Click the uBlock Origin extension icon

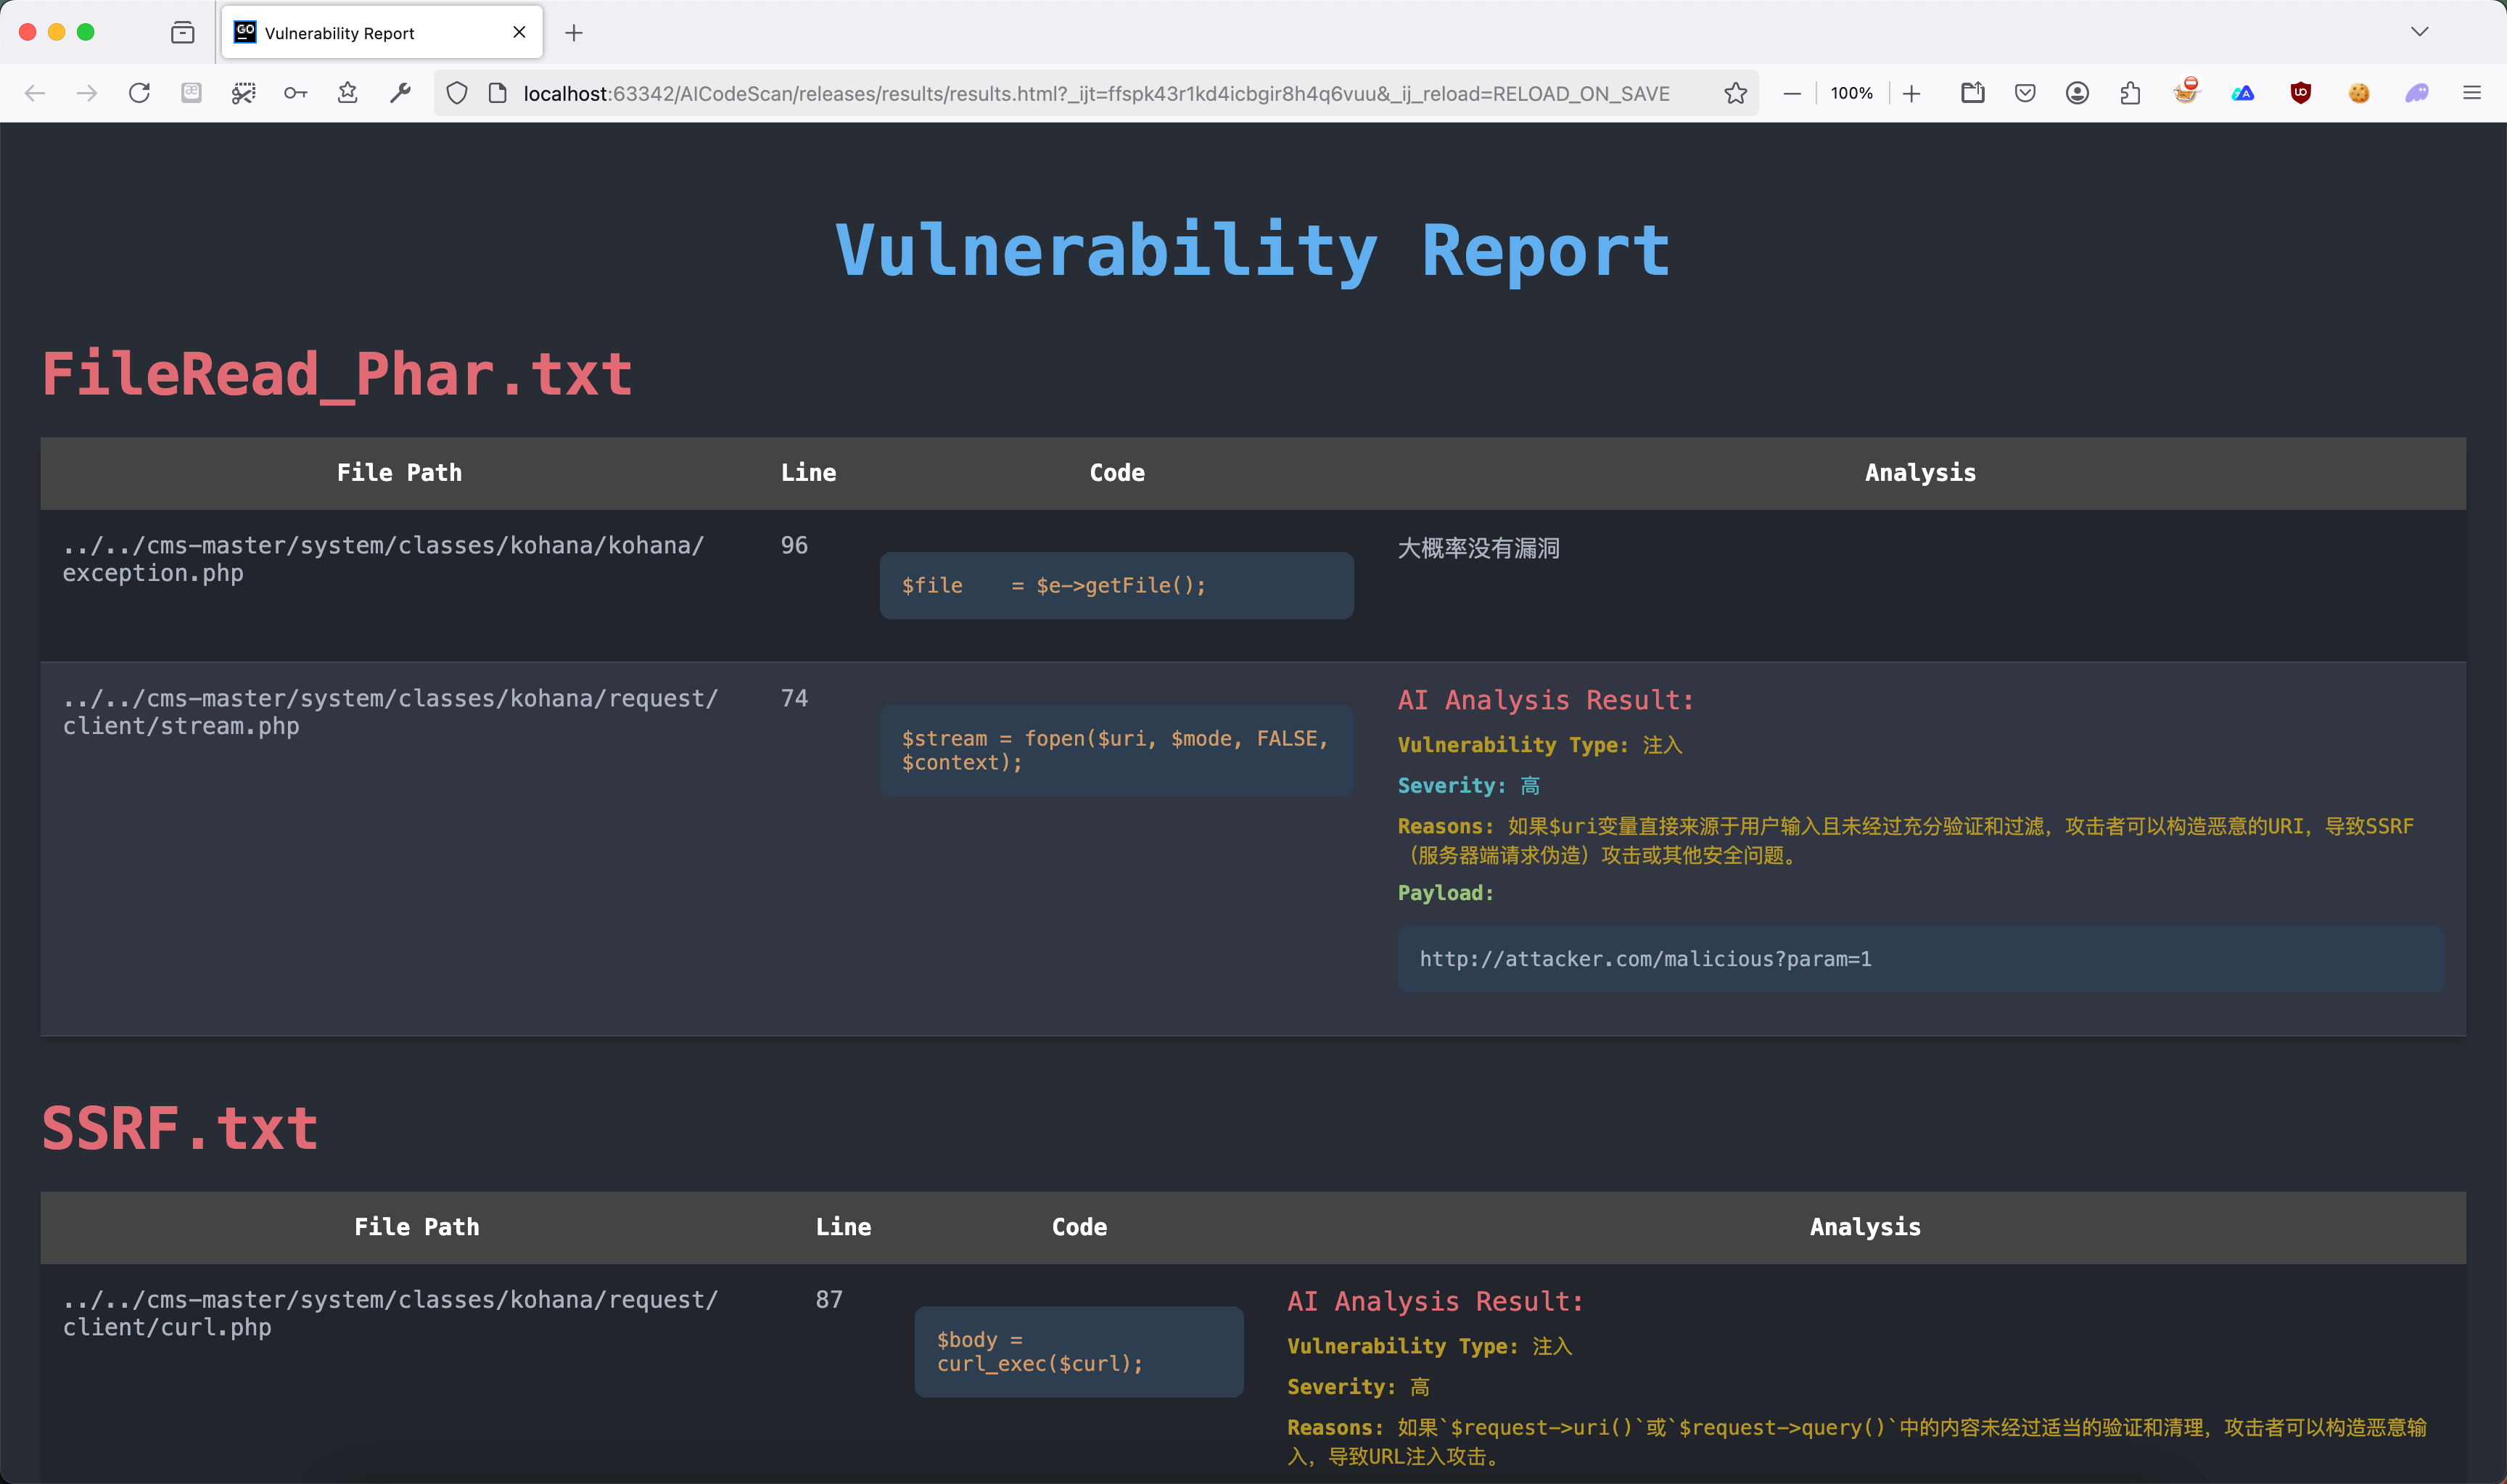[x=2300, y=93]
